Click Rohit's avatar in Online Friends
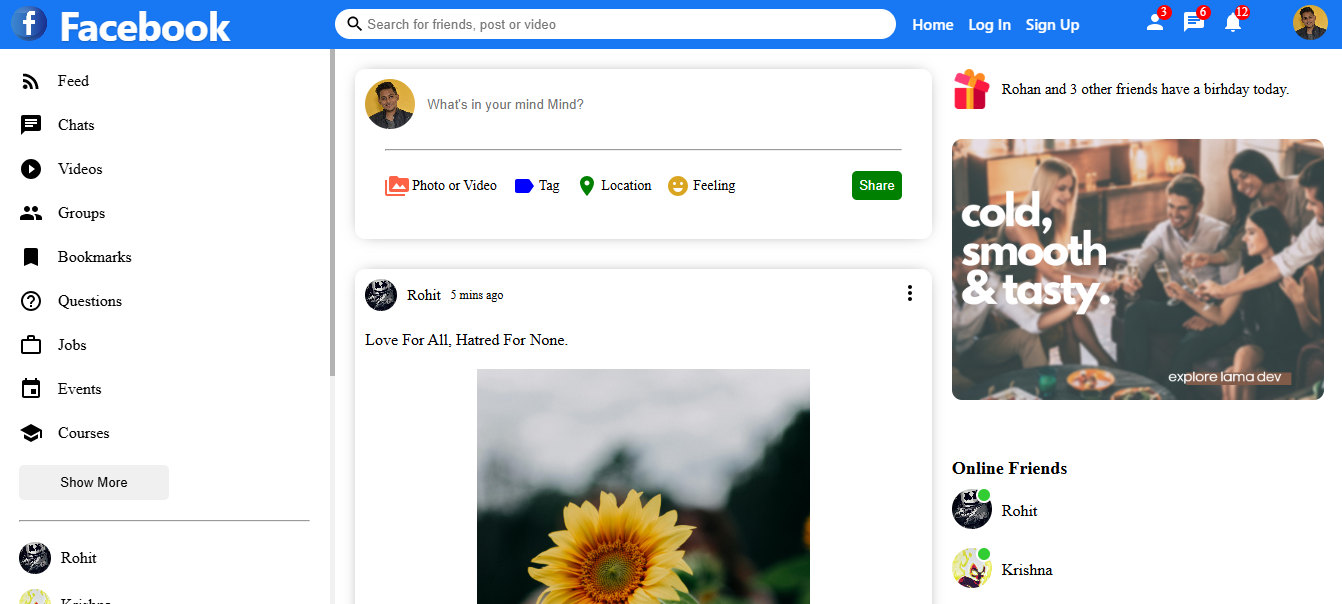This screenshot has width=1342, height=604. [x=971, y=509]
